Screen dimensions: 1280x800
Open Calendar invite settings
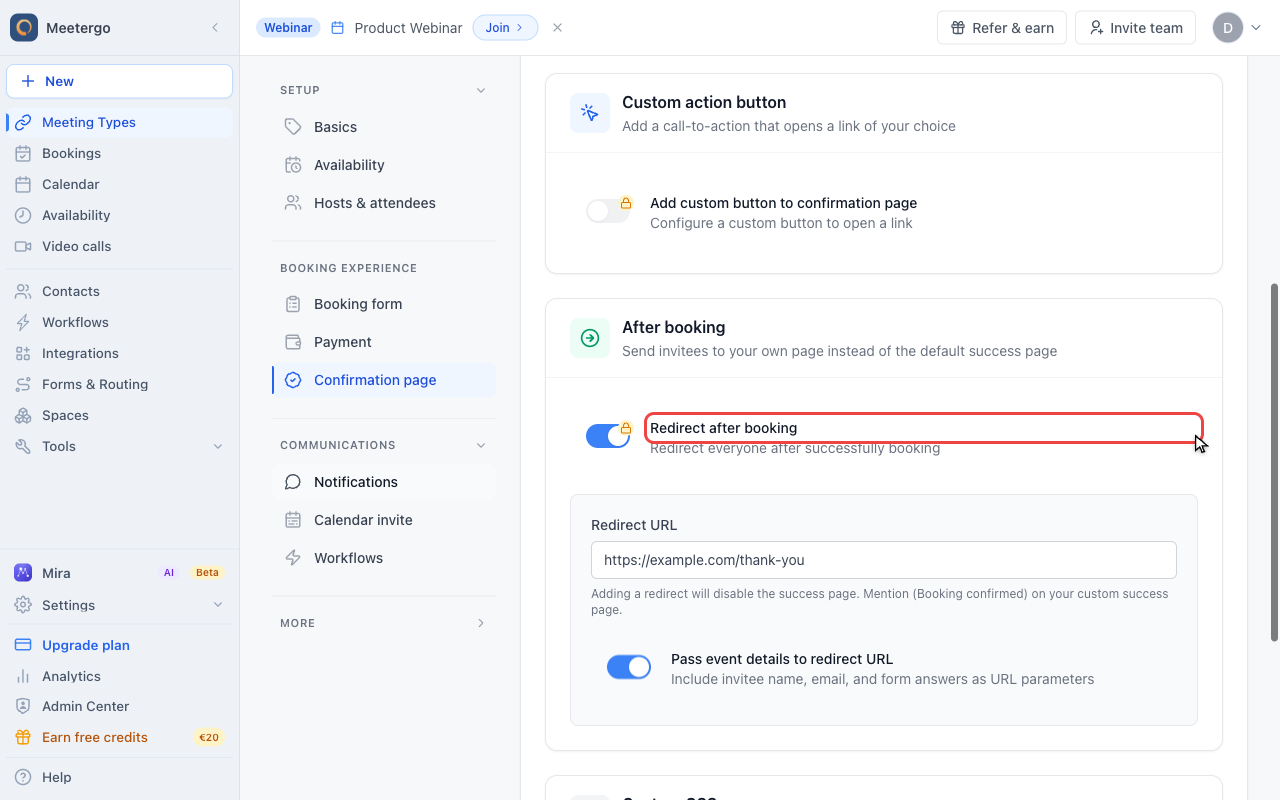(384, 520)
